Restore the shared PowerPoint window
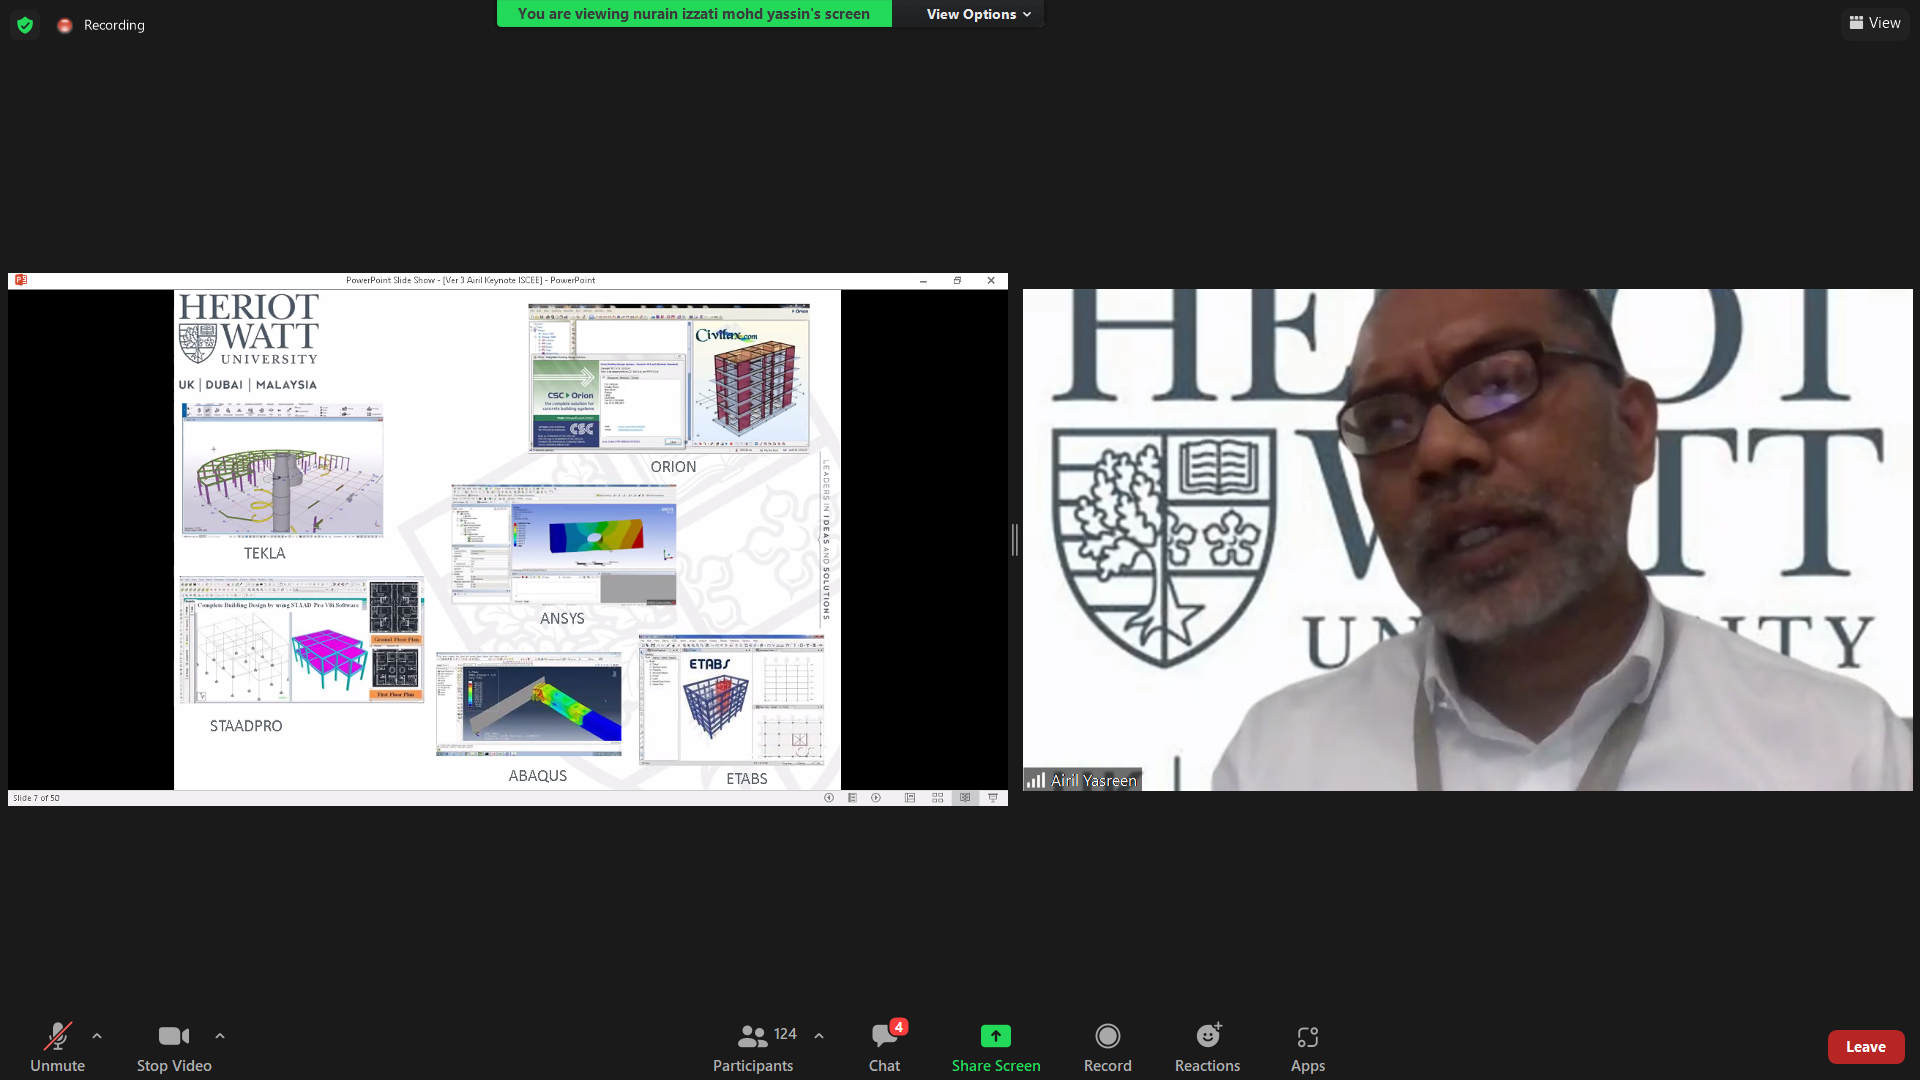This screenshot has height=1080, width=1920. pos(957,281)
